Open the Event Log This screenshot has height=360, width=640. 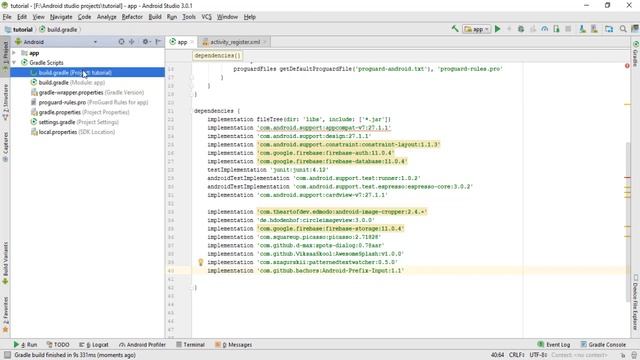click(x=553, y=345)
